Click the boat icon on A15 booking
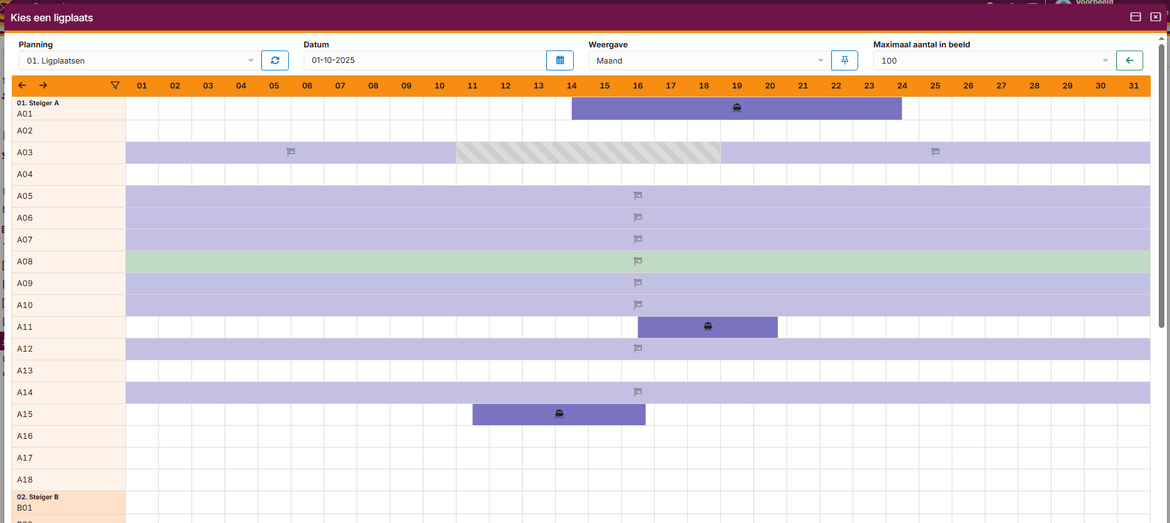This screenshot has height=523, width=1170. pyautogui.click(x=559, y=414)
